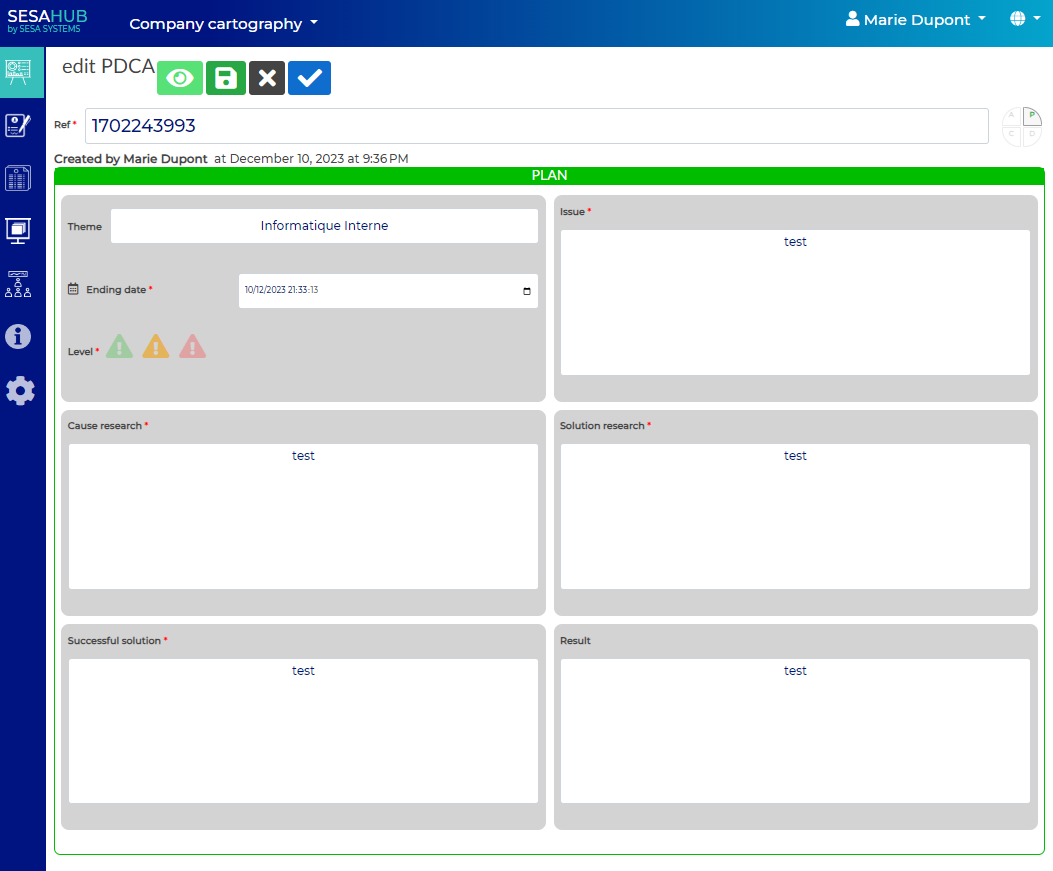Image resolution: width=1053 pixels, height=871 pixels.
Task: Expand the Company cartography dropdown
Action: click(223, 23)
